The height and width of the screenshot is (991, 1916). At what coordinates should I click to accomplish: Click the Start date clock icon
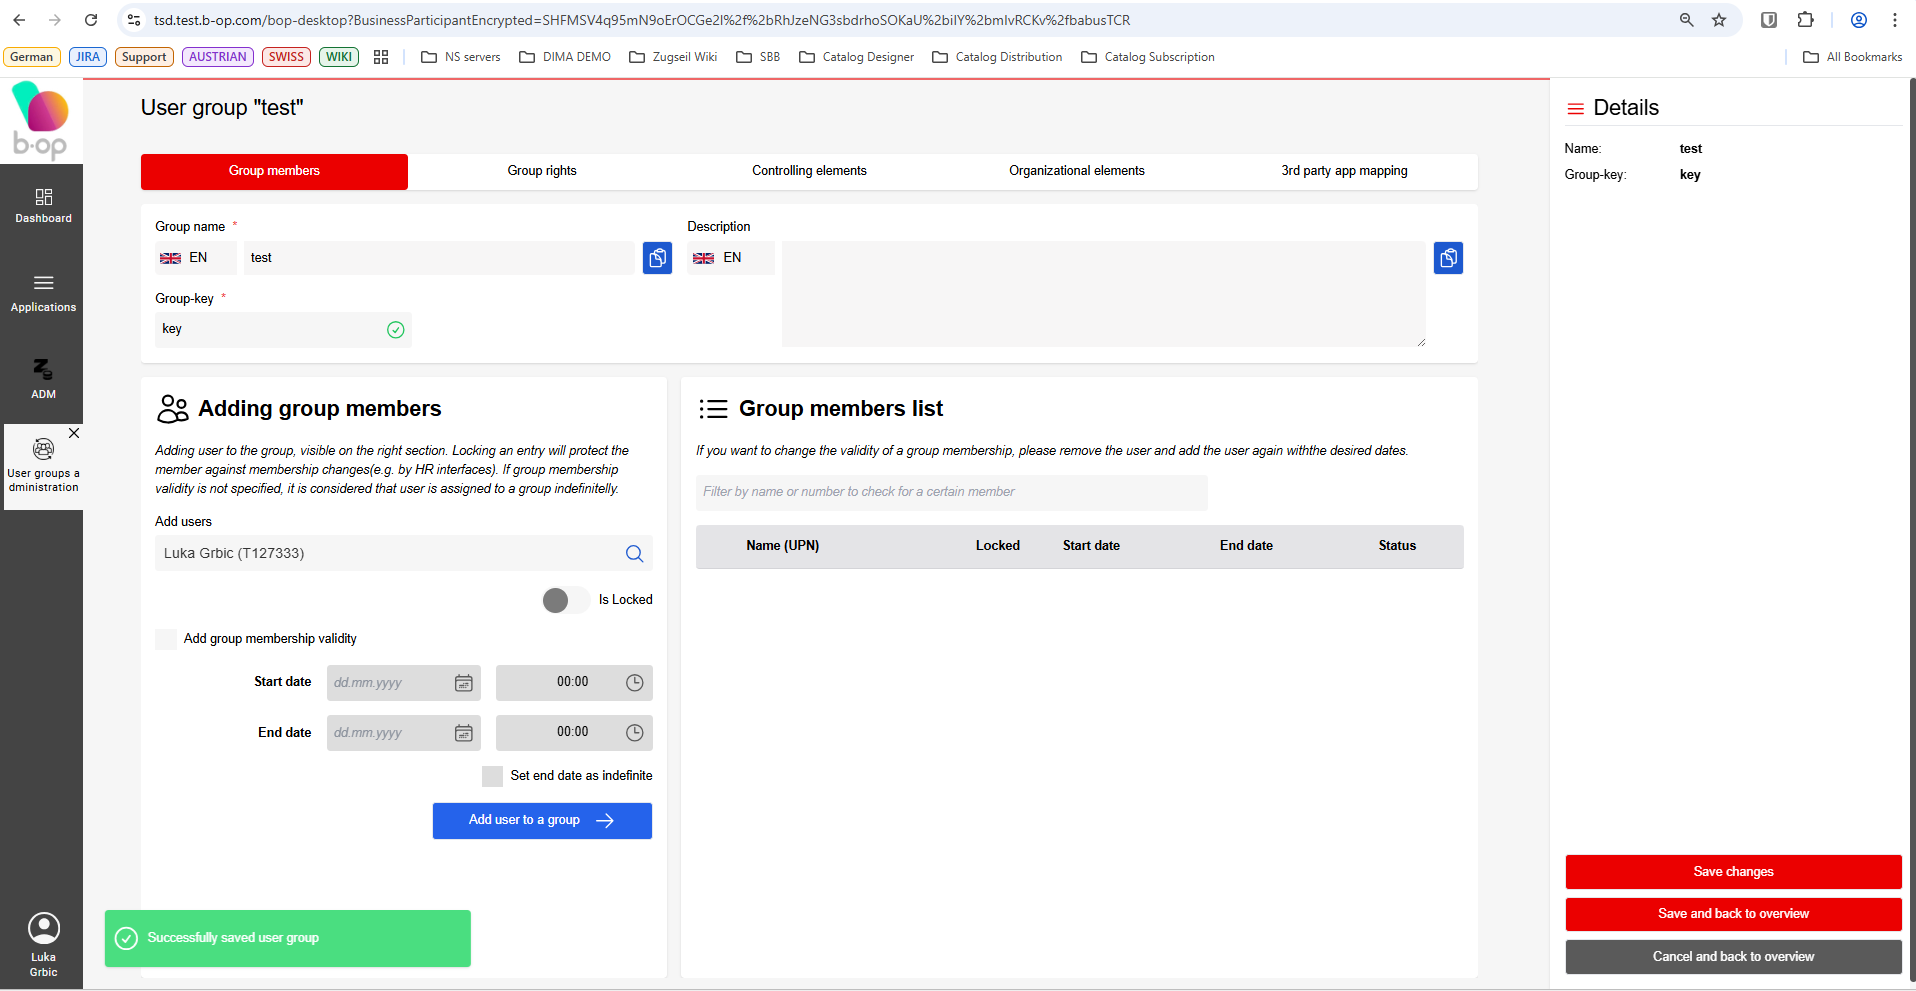(634, 683)
